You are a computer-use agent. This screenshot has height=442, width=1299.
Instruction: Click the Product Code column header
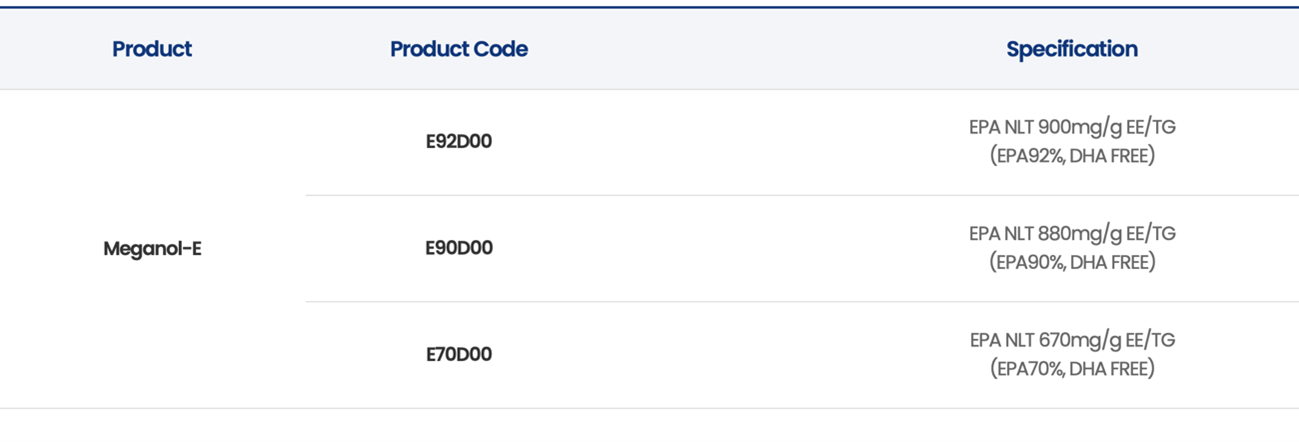tap(459, 49)
